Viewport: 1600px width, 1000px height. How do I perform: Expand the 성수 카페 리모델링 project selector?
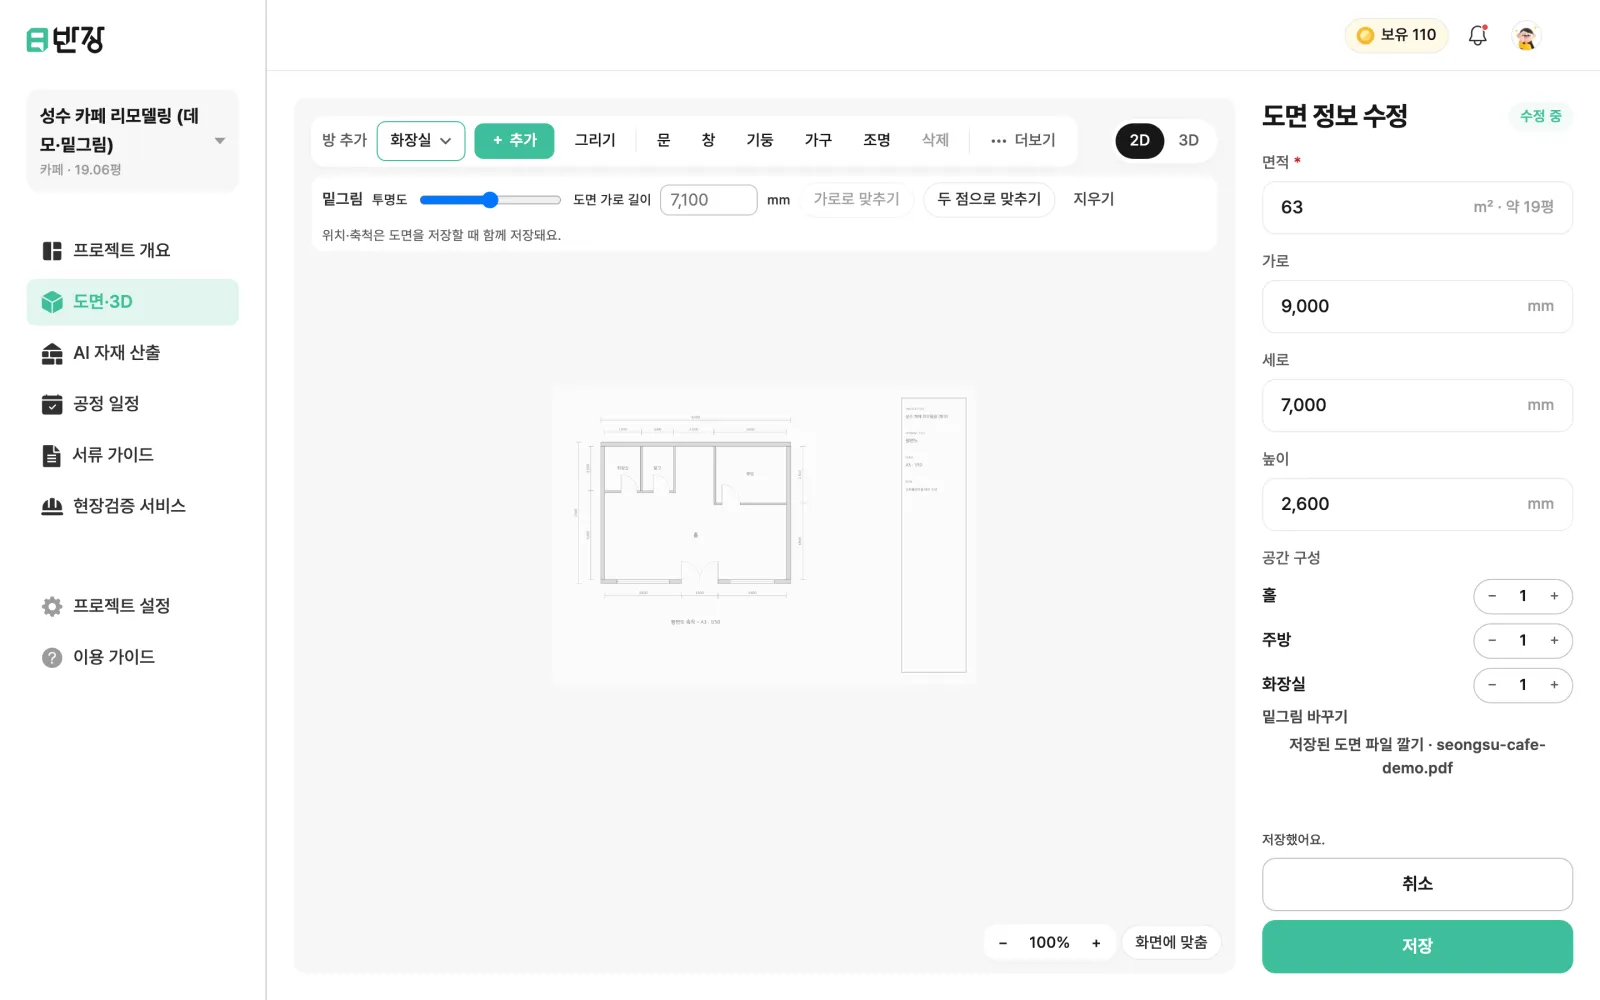pyautogui.click(x=132, y=140)
